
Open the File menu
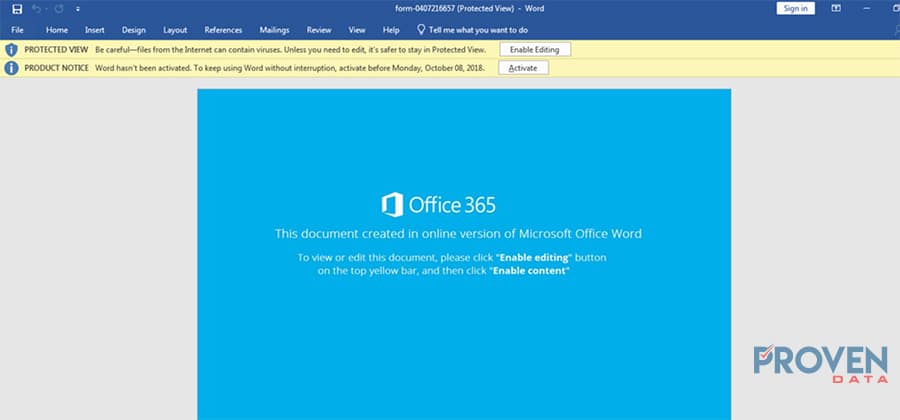click(17, 30)
